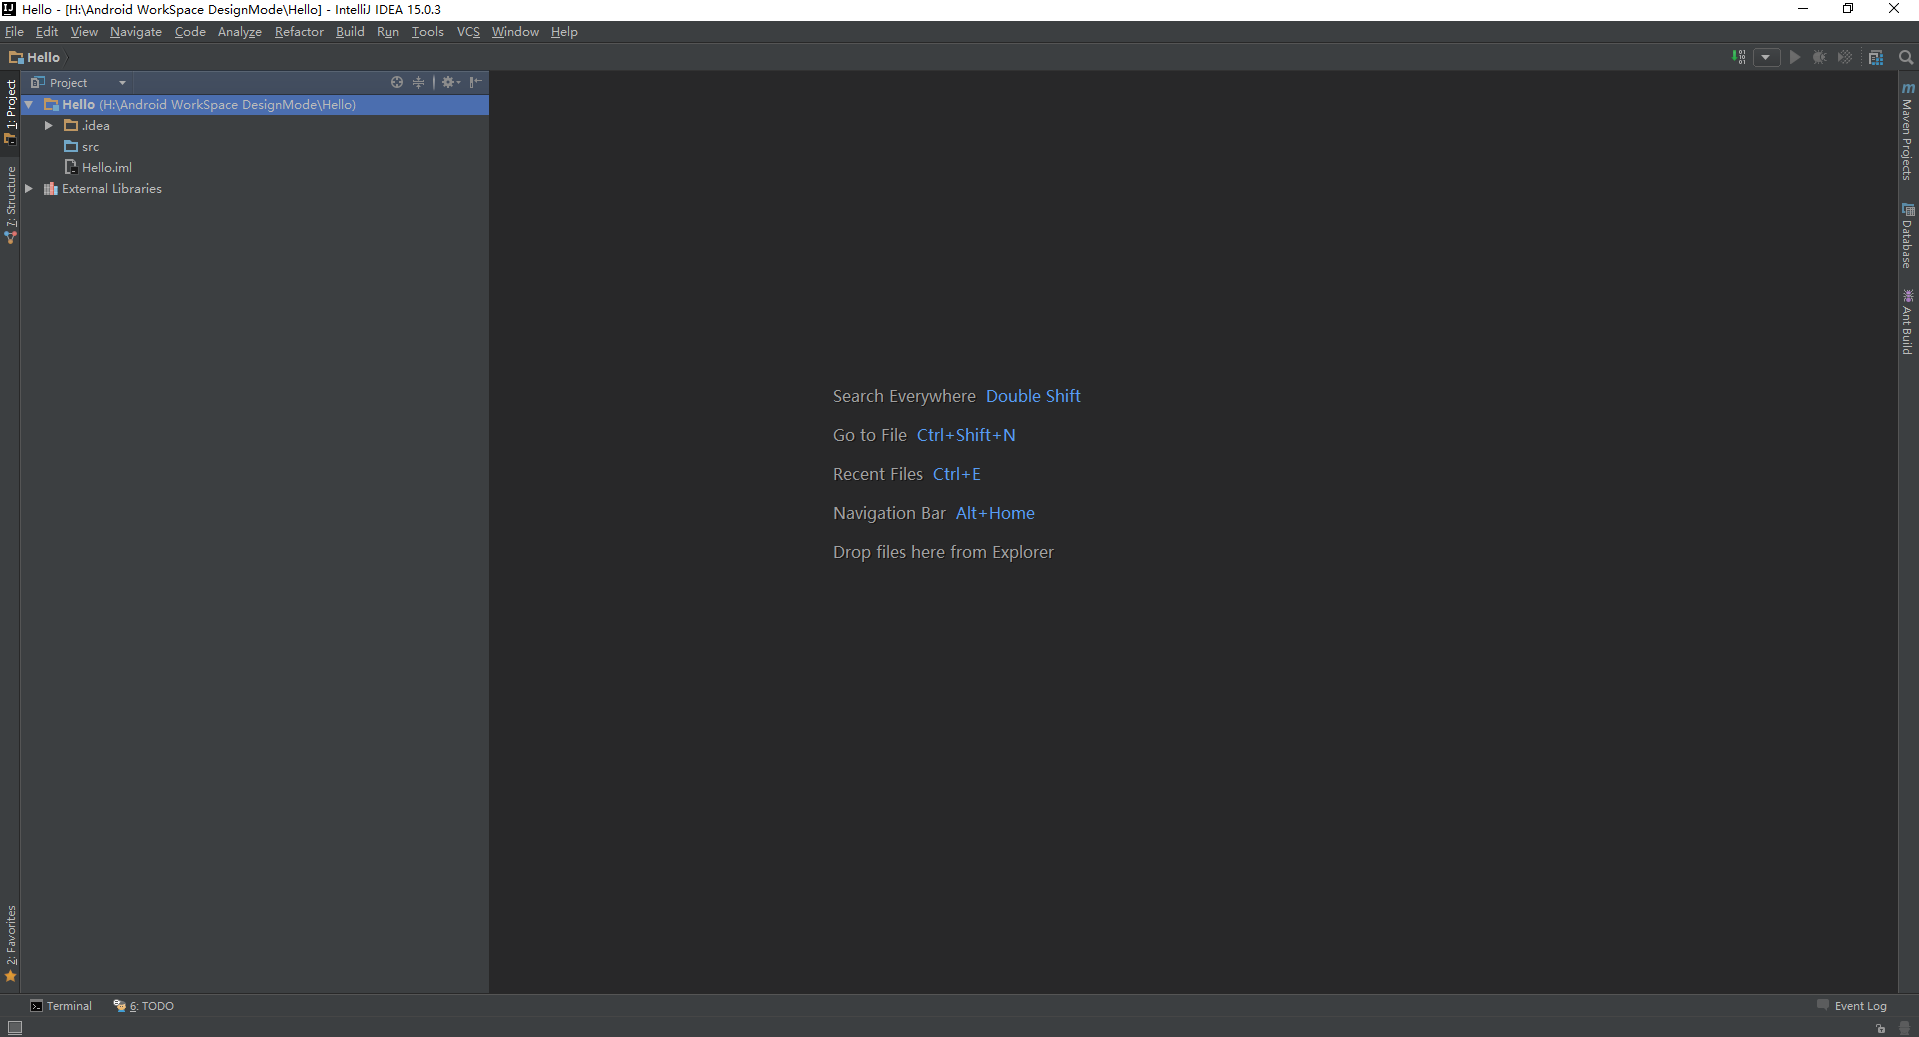Open Maven Projects side panel
This screenshot has height=1037, width=1919.
(1908, 131)
